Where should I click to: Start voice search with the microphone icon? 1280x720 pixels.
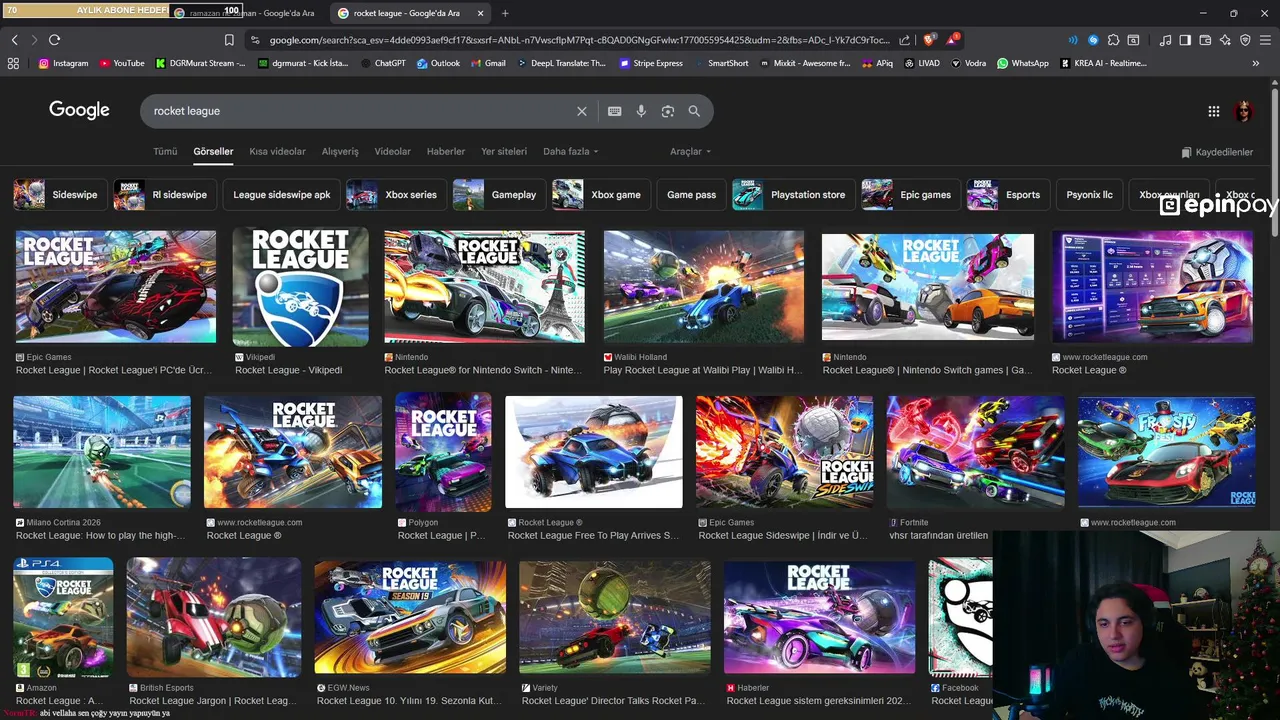click(641, 111)
